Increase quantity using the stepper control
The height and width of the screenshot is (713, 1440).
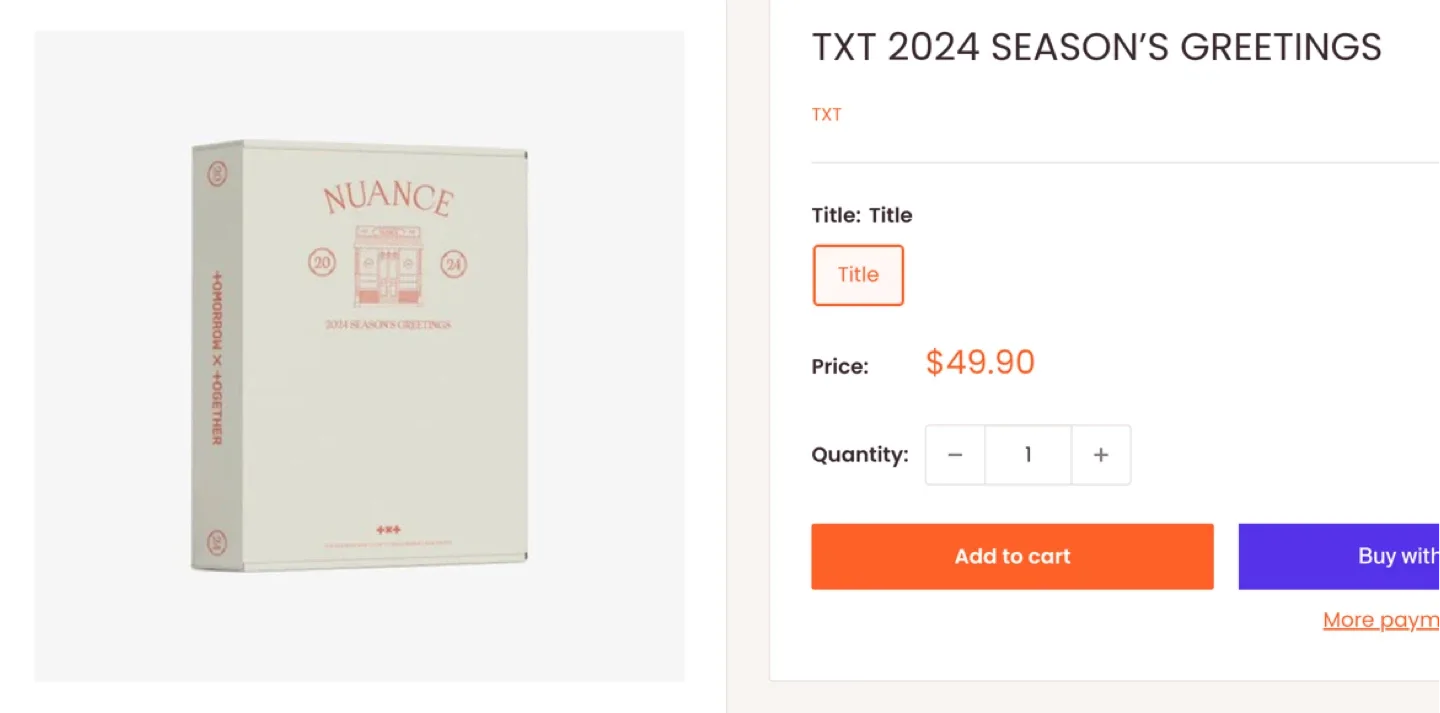(x=1101, y=455)
